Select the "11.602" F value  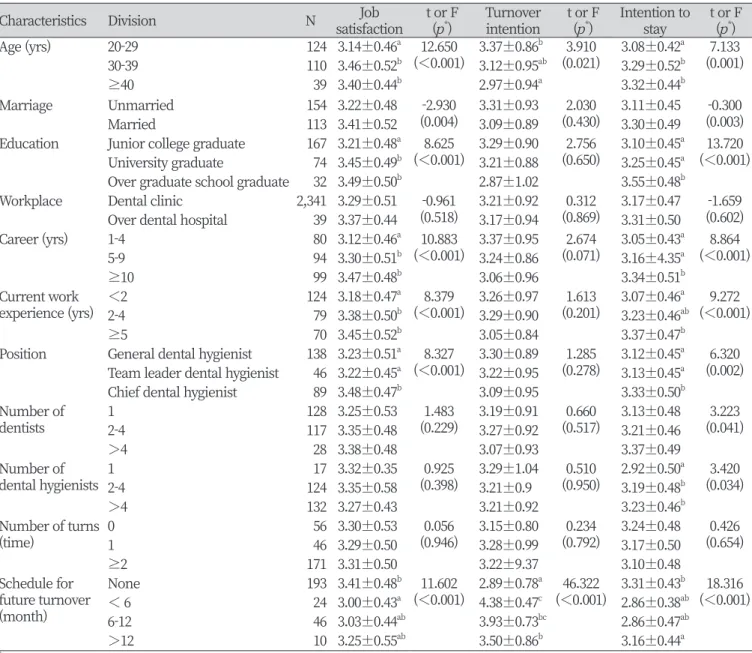(x=439, y=583)
